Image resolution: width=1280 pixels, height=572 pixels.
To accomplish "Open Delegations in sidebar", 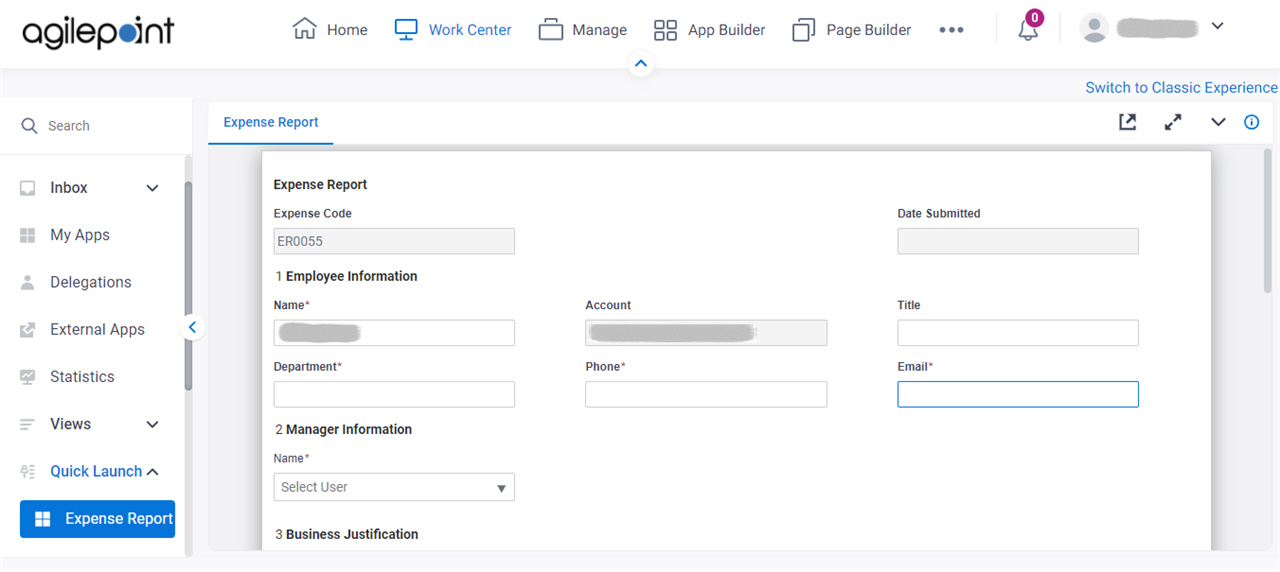I will click(x=91, y=282).
